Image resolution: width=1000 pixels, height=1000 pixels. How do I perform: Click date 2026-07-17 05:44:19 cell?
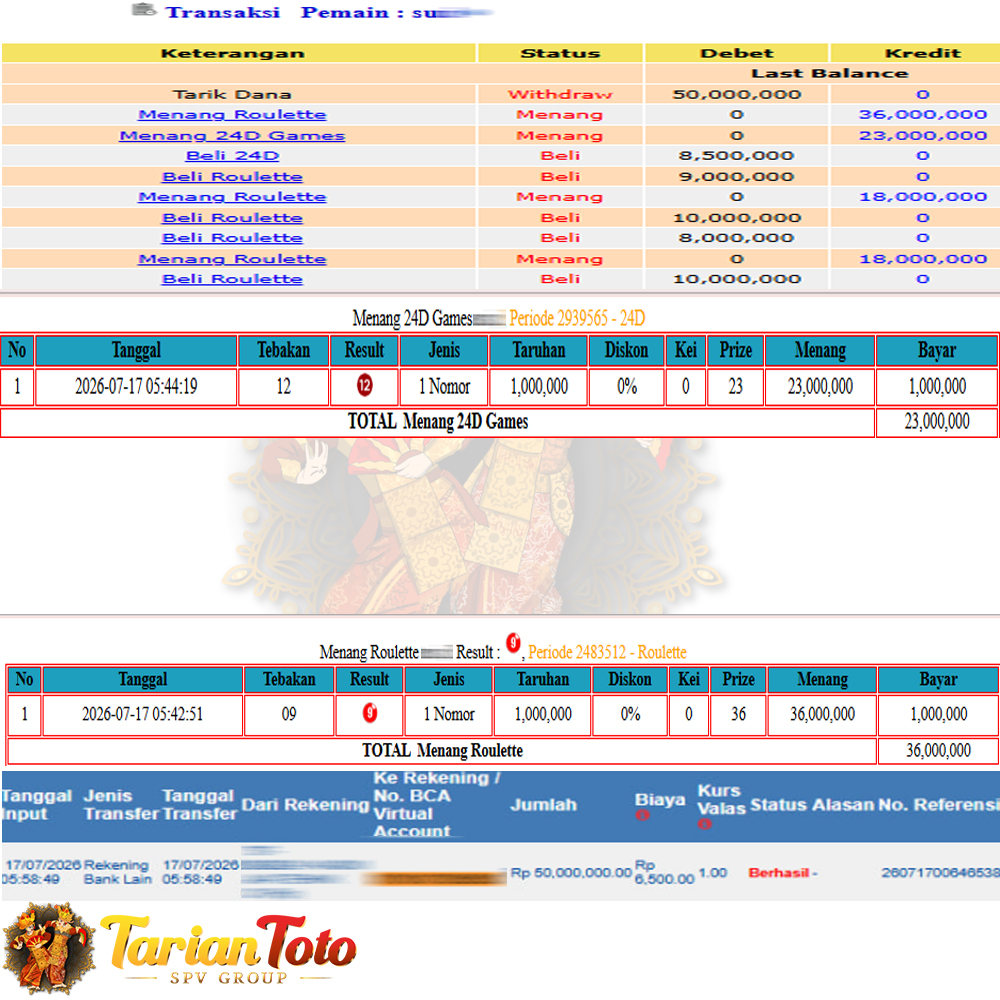136,386
